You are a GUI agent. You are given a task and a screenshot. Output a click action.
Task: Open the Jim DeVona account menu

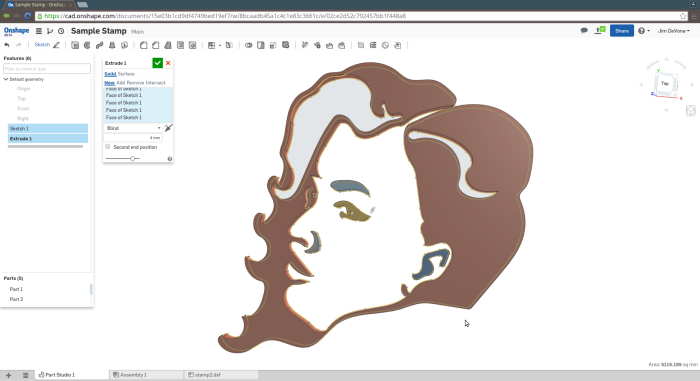point(674,31)
